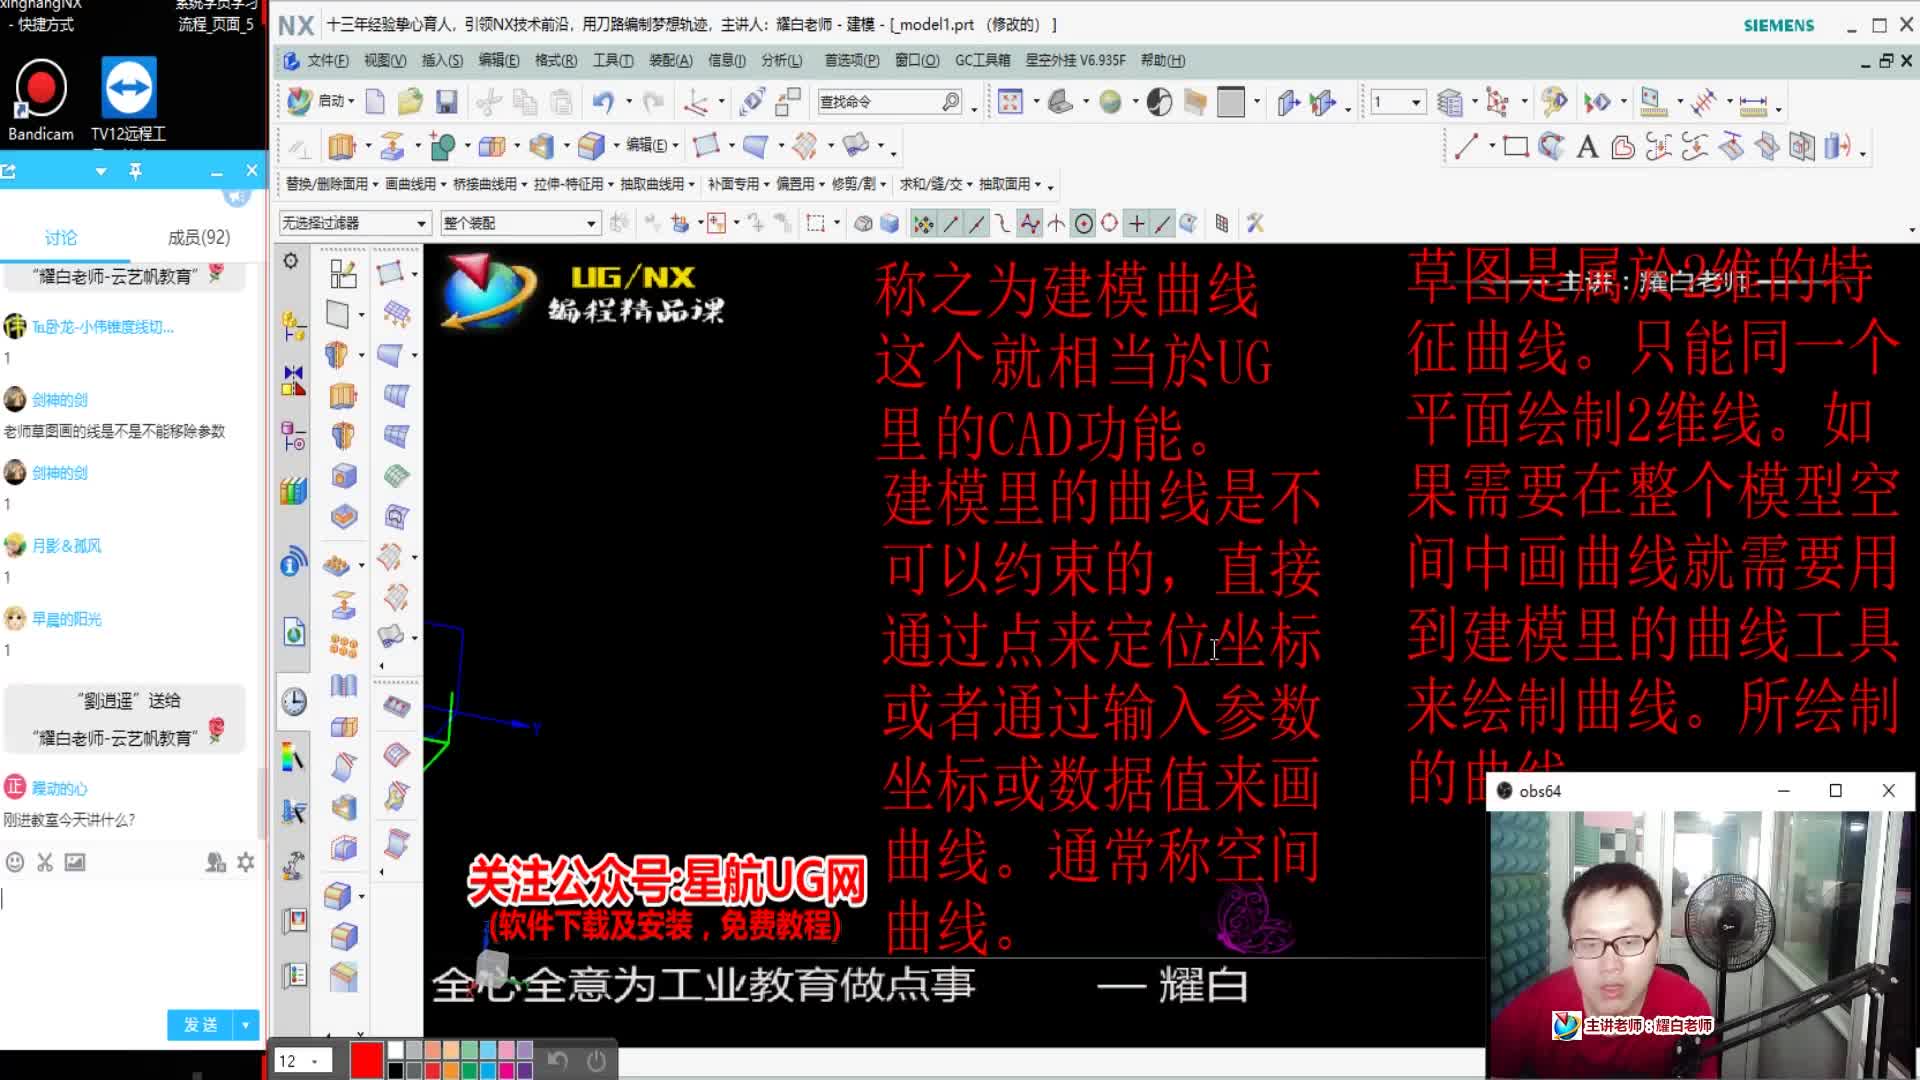Select the white pen color swatch
Screen dimensions: 1920x1080
[395, 1050]
